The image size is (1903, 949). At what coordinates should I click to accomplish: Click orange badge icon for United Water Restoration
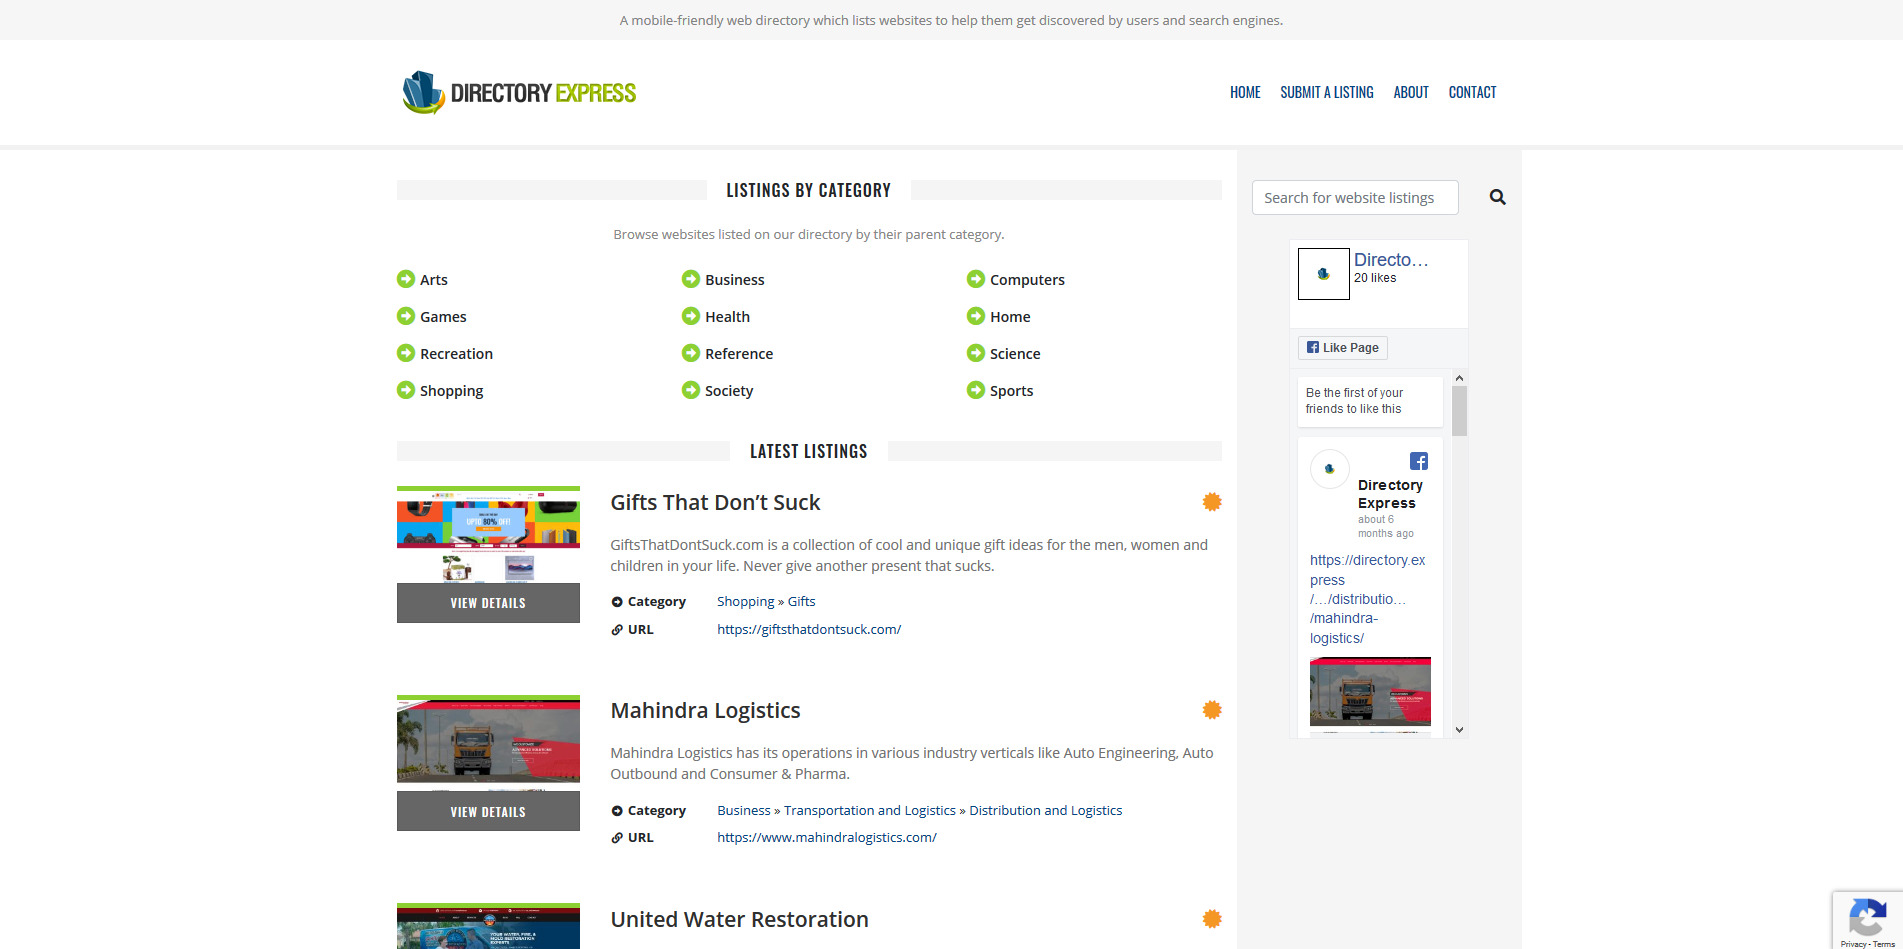1212,919
